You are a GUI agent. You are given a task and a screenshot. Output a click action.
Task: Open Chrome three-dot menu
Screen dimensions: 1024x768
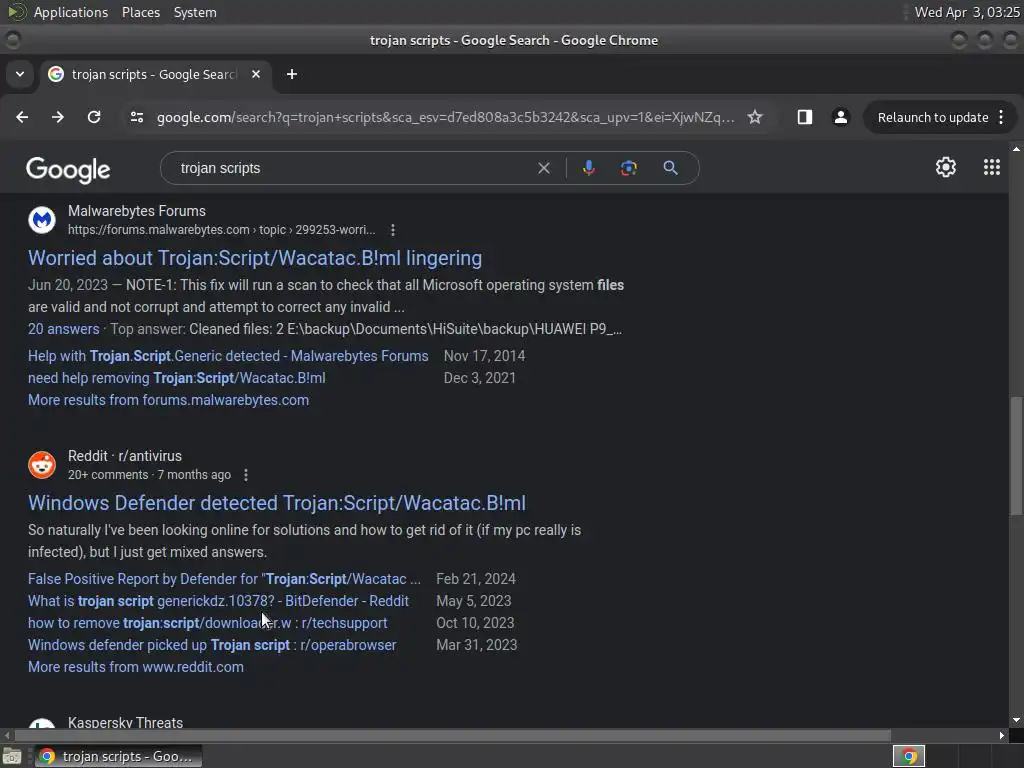(x=1001, y=117)
